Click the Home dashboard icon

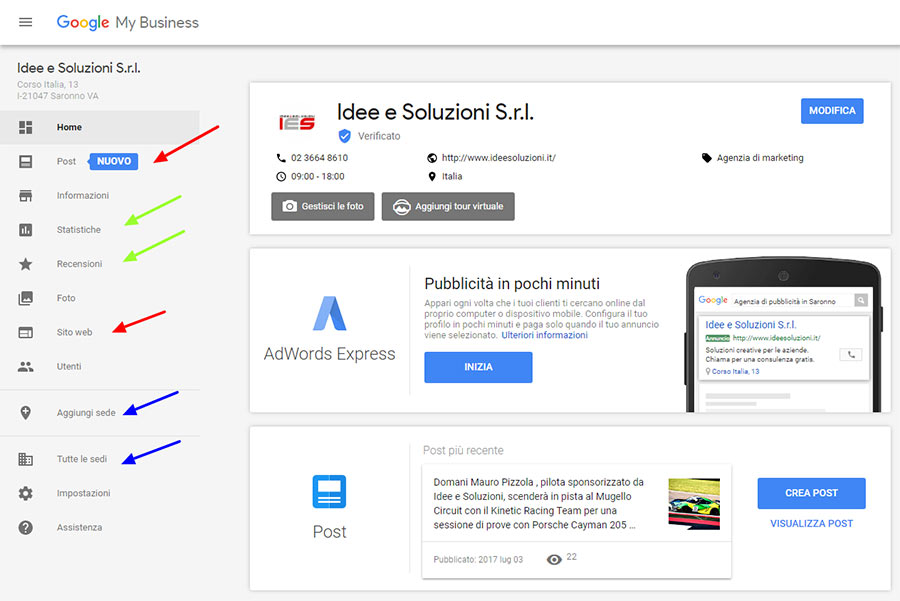25,127
